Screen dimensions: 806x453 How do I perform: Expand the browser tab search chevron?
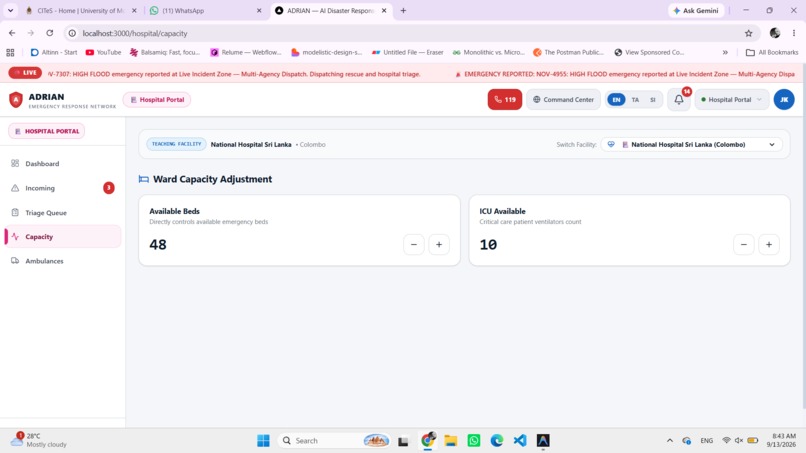click(10, 10)
